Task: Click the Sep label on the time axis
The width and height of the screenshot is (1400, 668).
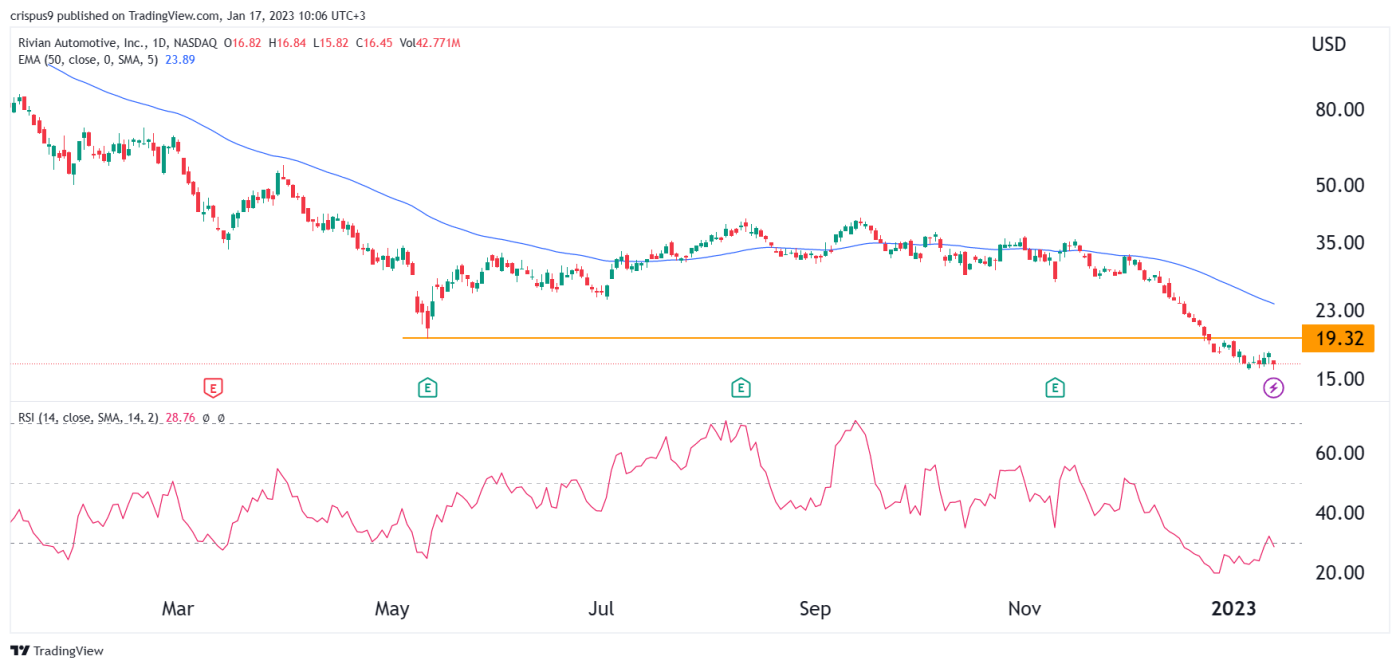Action: coord(817,608)
